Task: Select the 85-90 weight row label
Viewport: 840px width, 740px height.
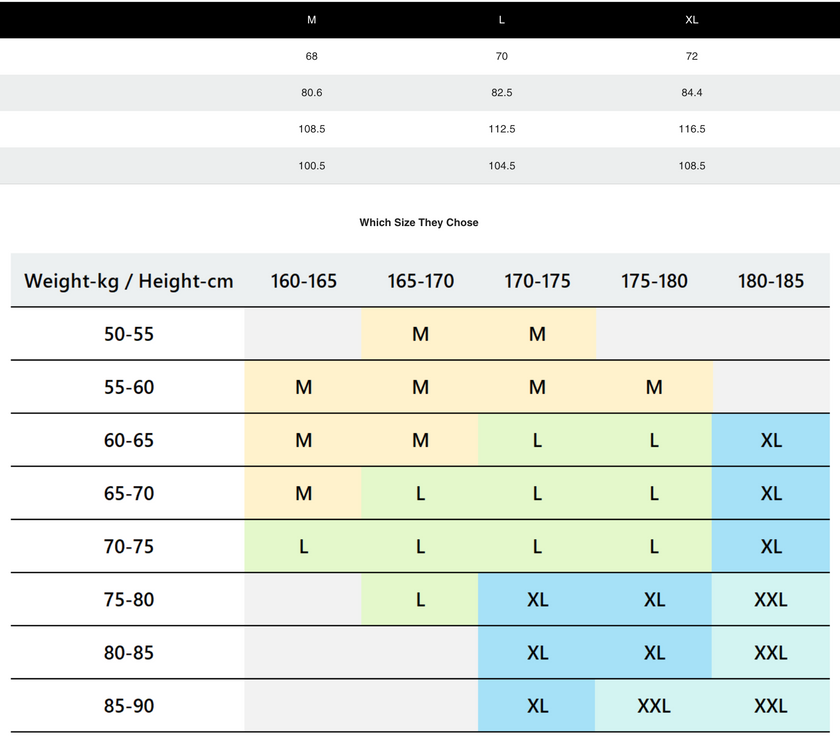Action: coord(129,706)
